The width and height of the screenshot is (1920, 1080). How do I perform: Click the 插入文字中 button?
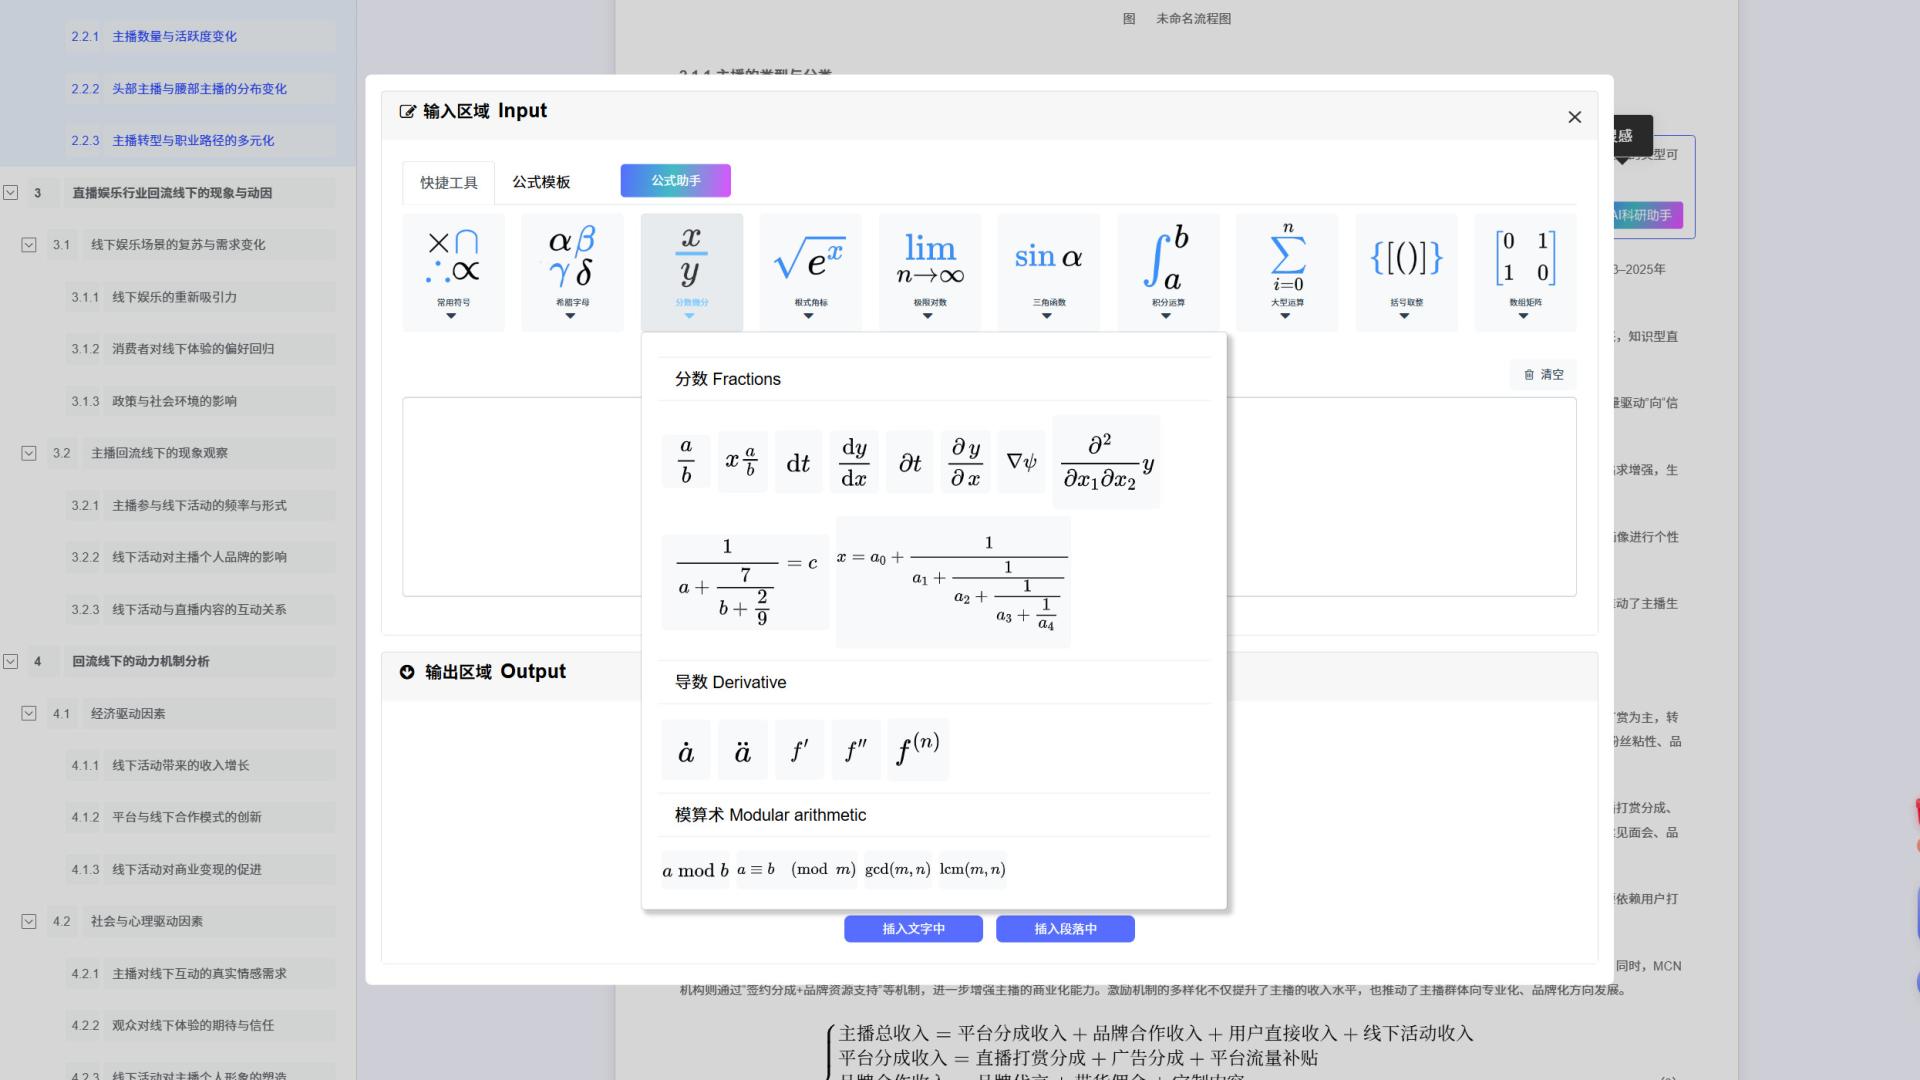tap(913, 929)
